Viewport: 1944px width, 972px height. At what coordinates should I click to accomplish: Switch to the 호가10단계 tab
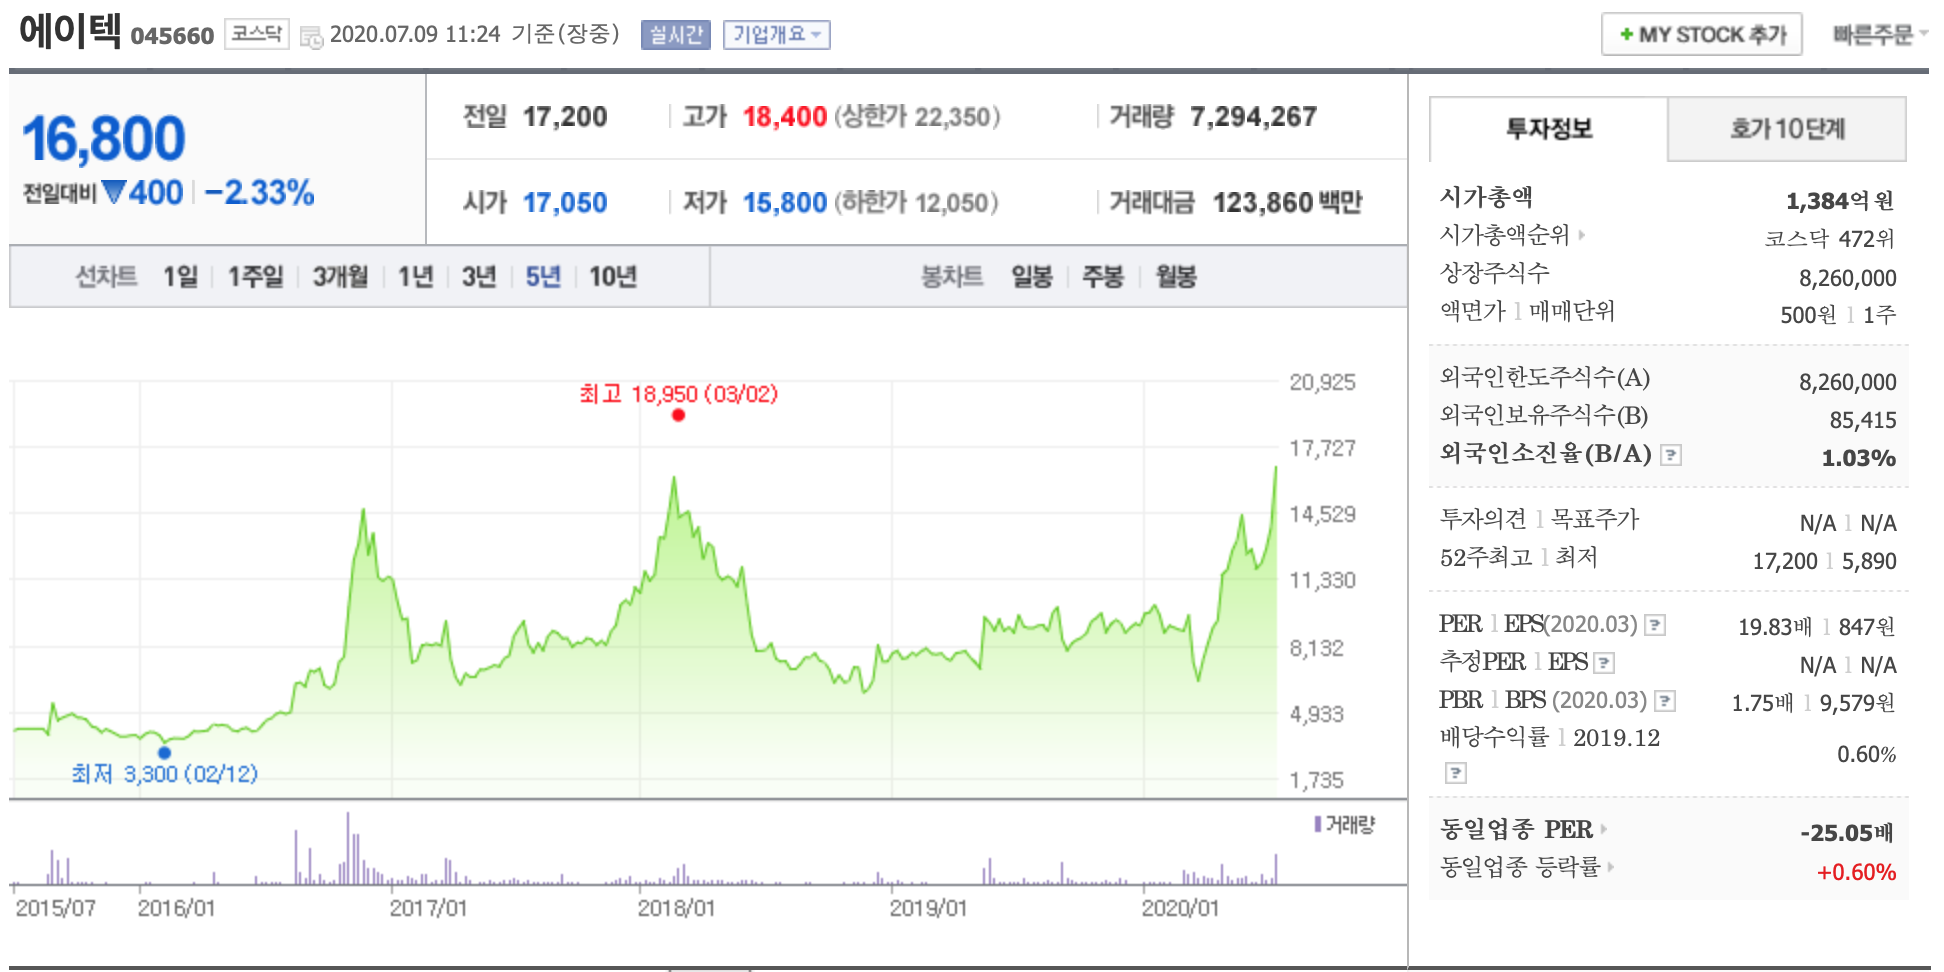click(1787, 129)
